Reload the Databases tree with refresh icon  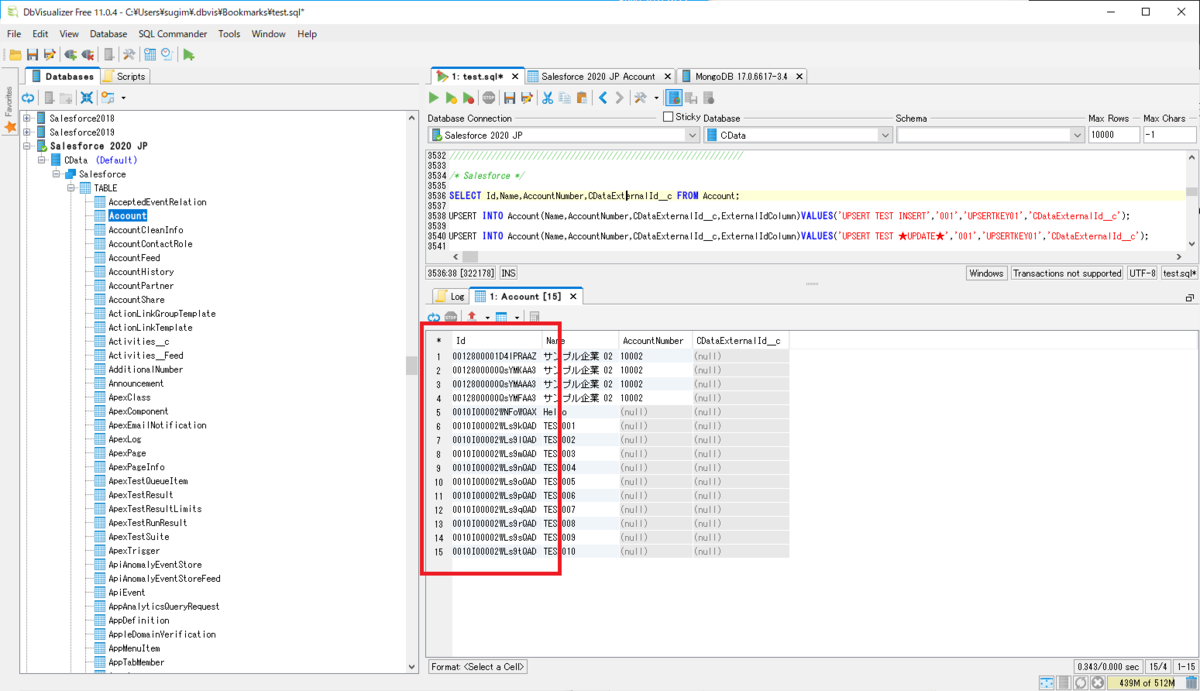tap(28, 98)
